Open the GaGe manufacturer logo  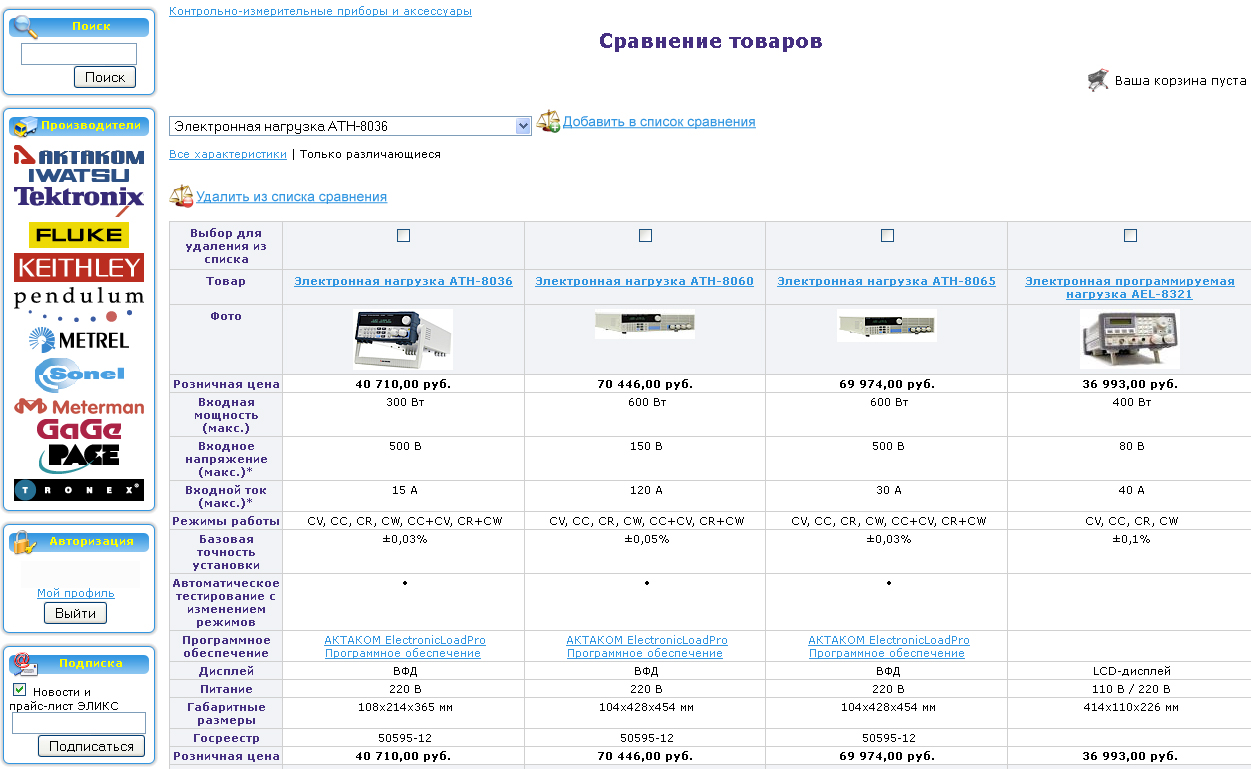coord(79,429)
